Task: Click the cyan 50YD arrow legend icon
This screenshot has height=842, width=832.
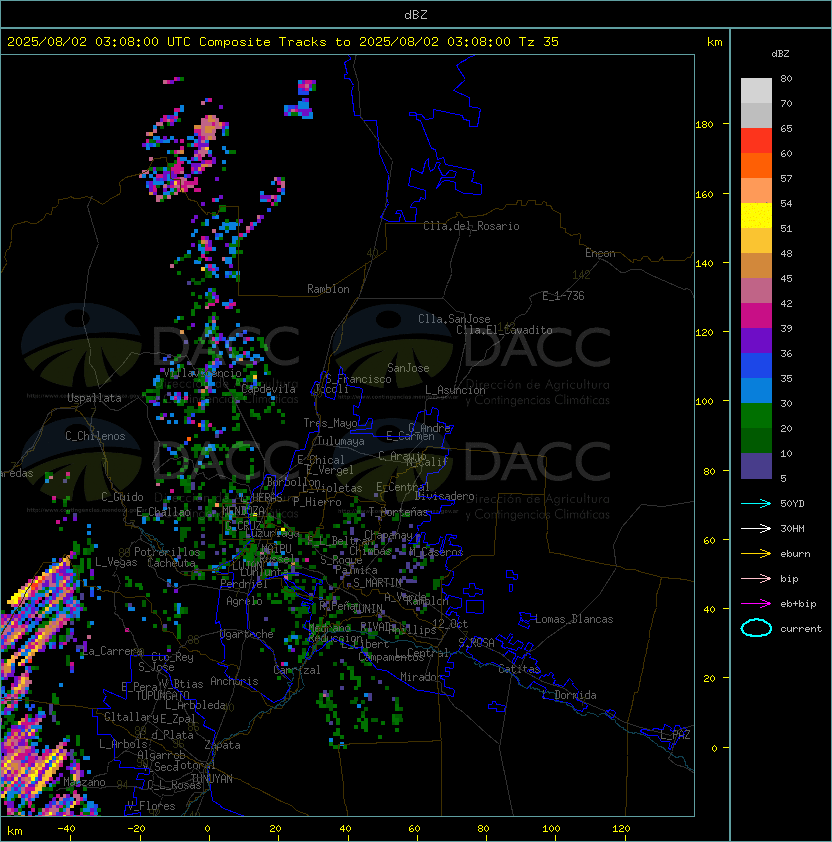Action: [x=756, y=503]
